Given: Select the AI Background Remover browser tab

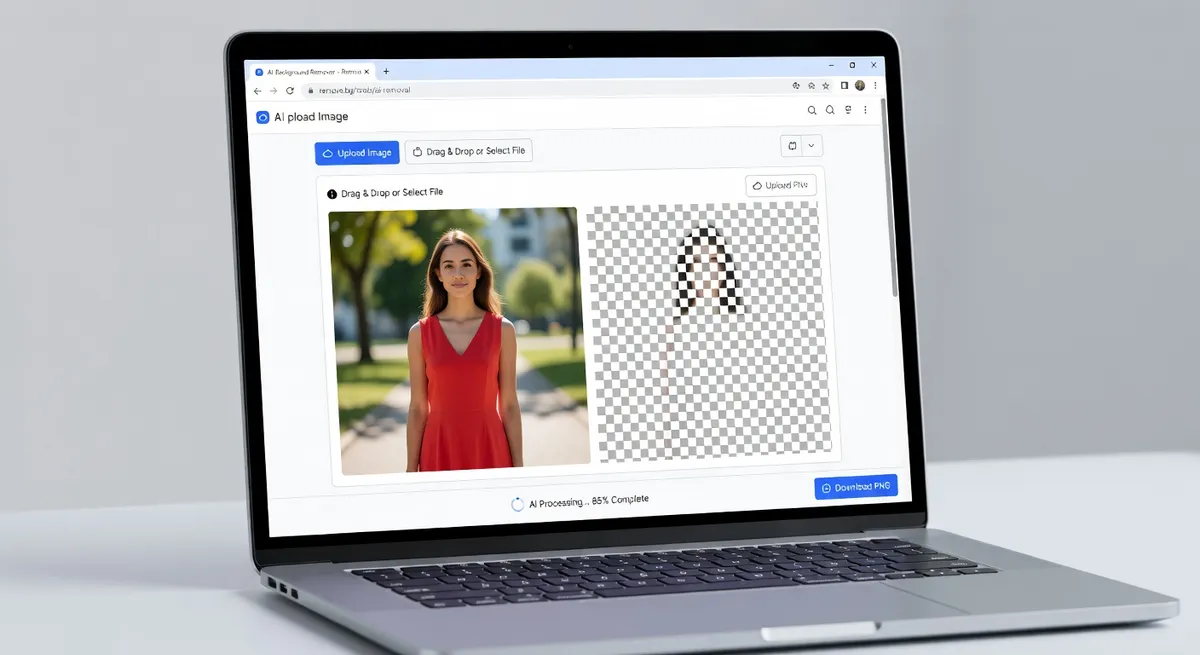Looking at the screenshot, I should pyautogui.click(x=311, y=72).
